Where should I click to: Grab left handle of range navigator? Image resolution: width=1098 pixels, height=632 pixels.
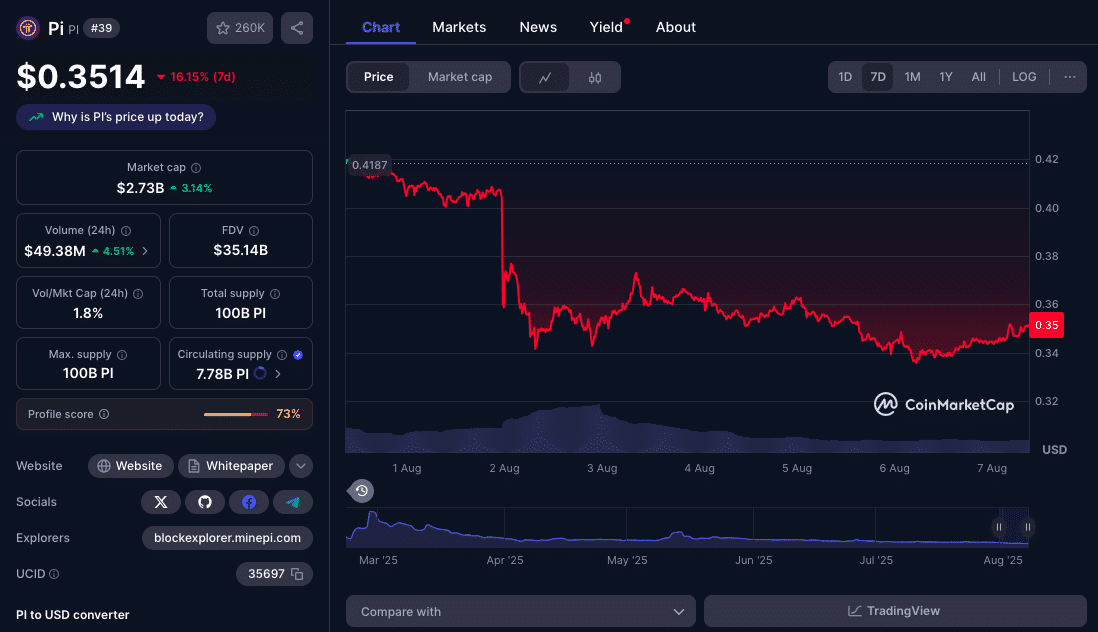(x=999, y=527)
